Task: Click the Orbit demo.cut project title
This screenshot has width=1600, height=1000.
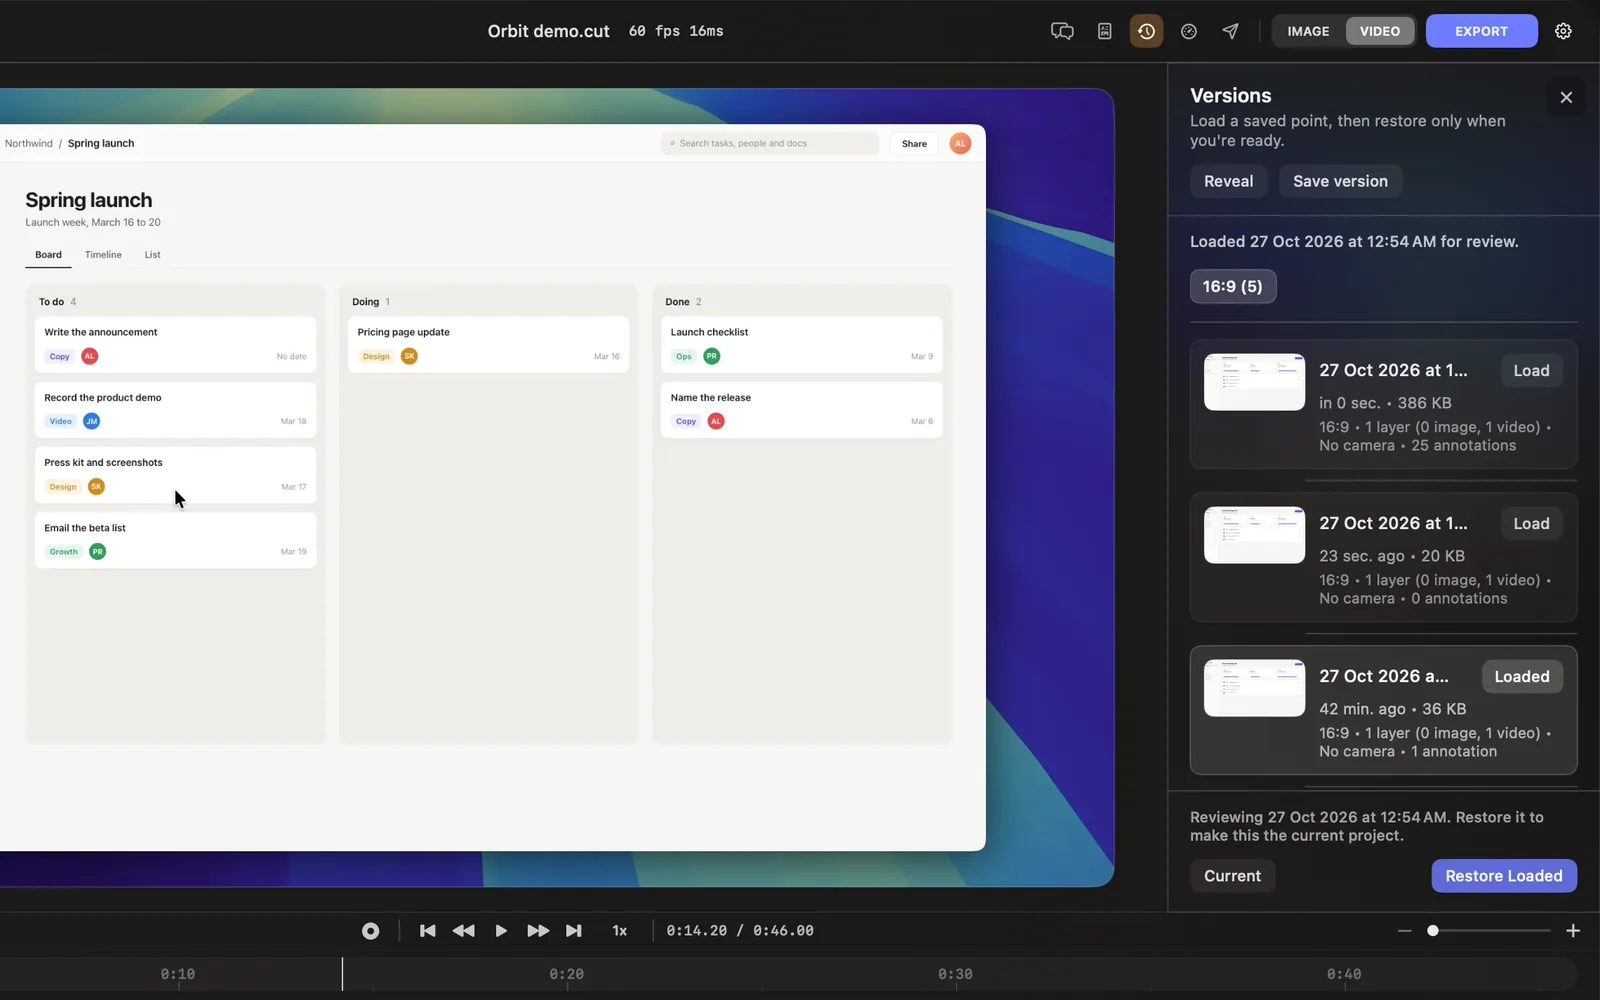Action: pos(548,31)
